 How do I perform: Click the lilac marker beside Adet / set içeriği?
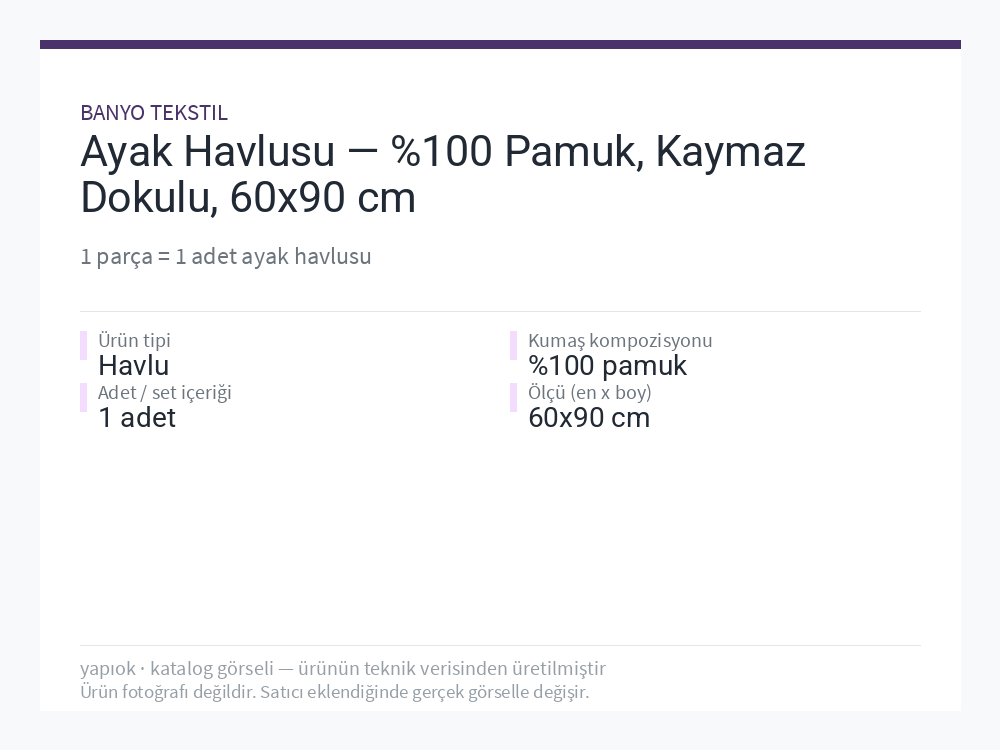pos(84,398)
